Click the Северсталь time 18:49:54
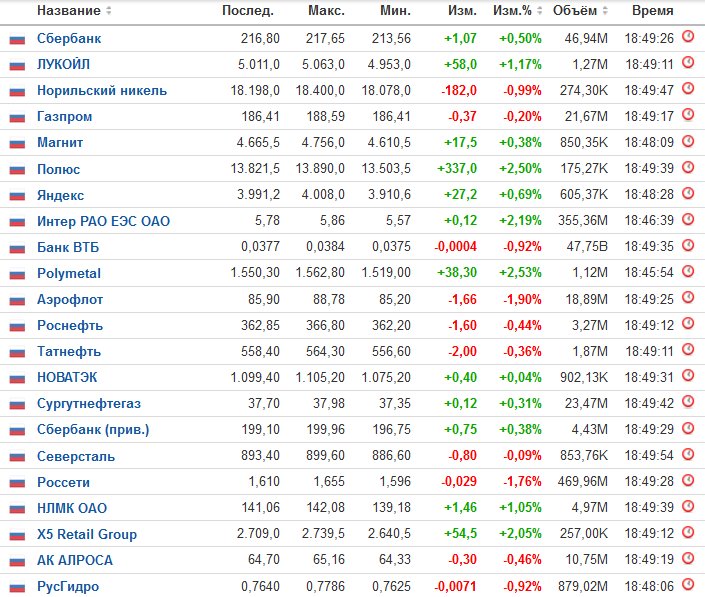 pyautogui.click(x=649, y=455)
